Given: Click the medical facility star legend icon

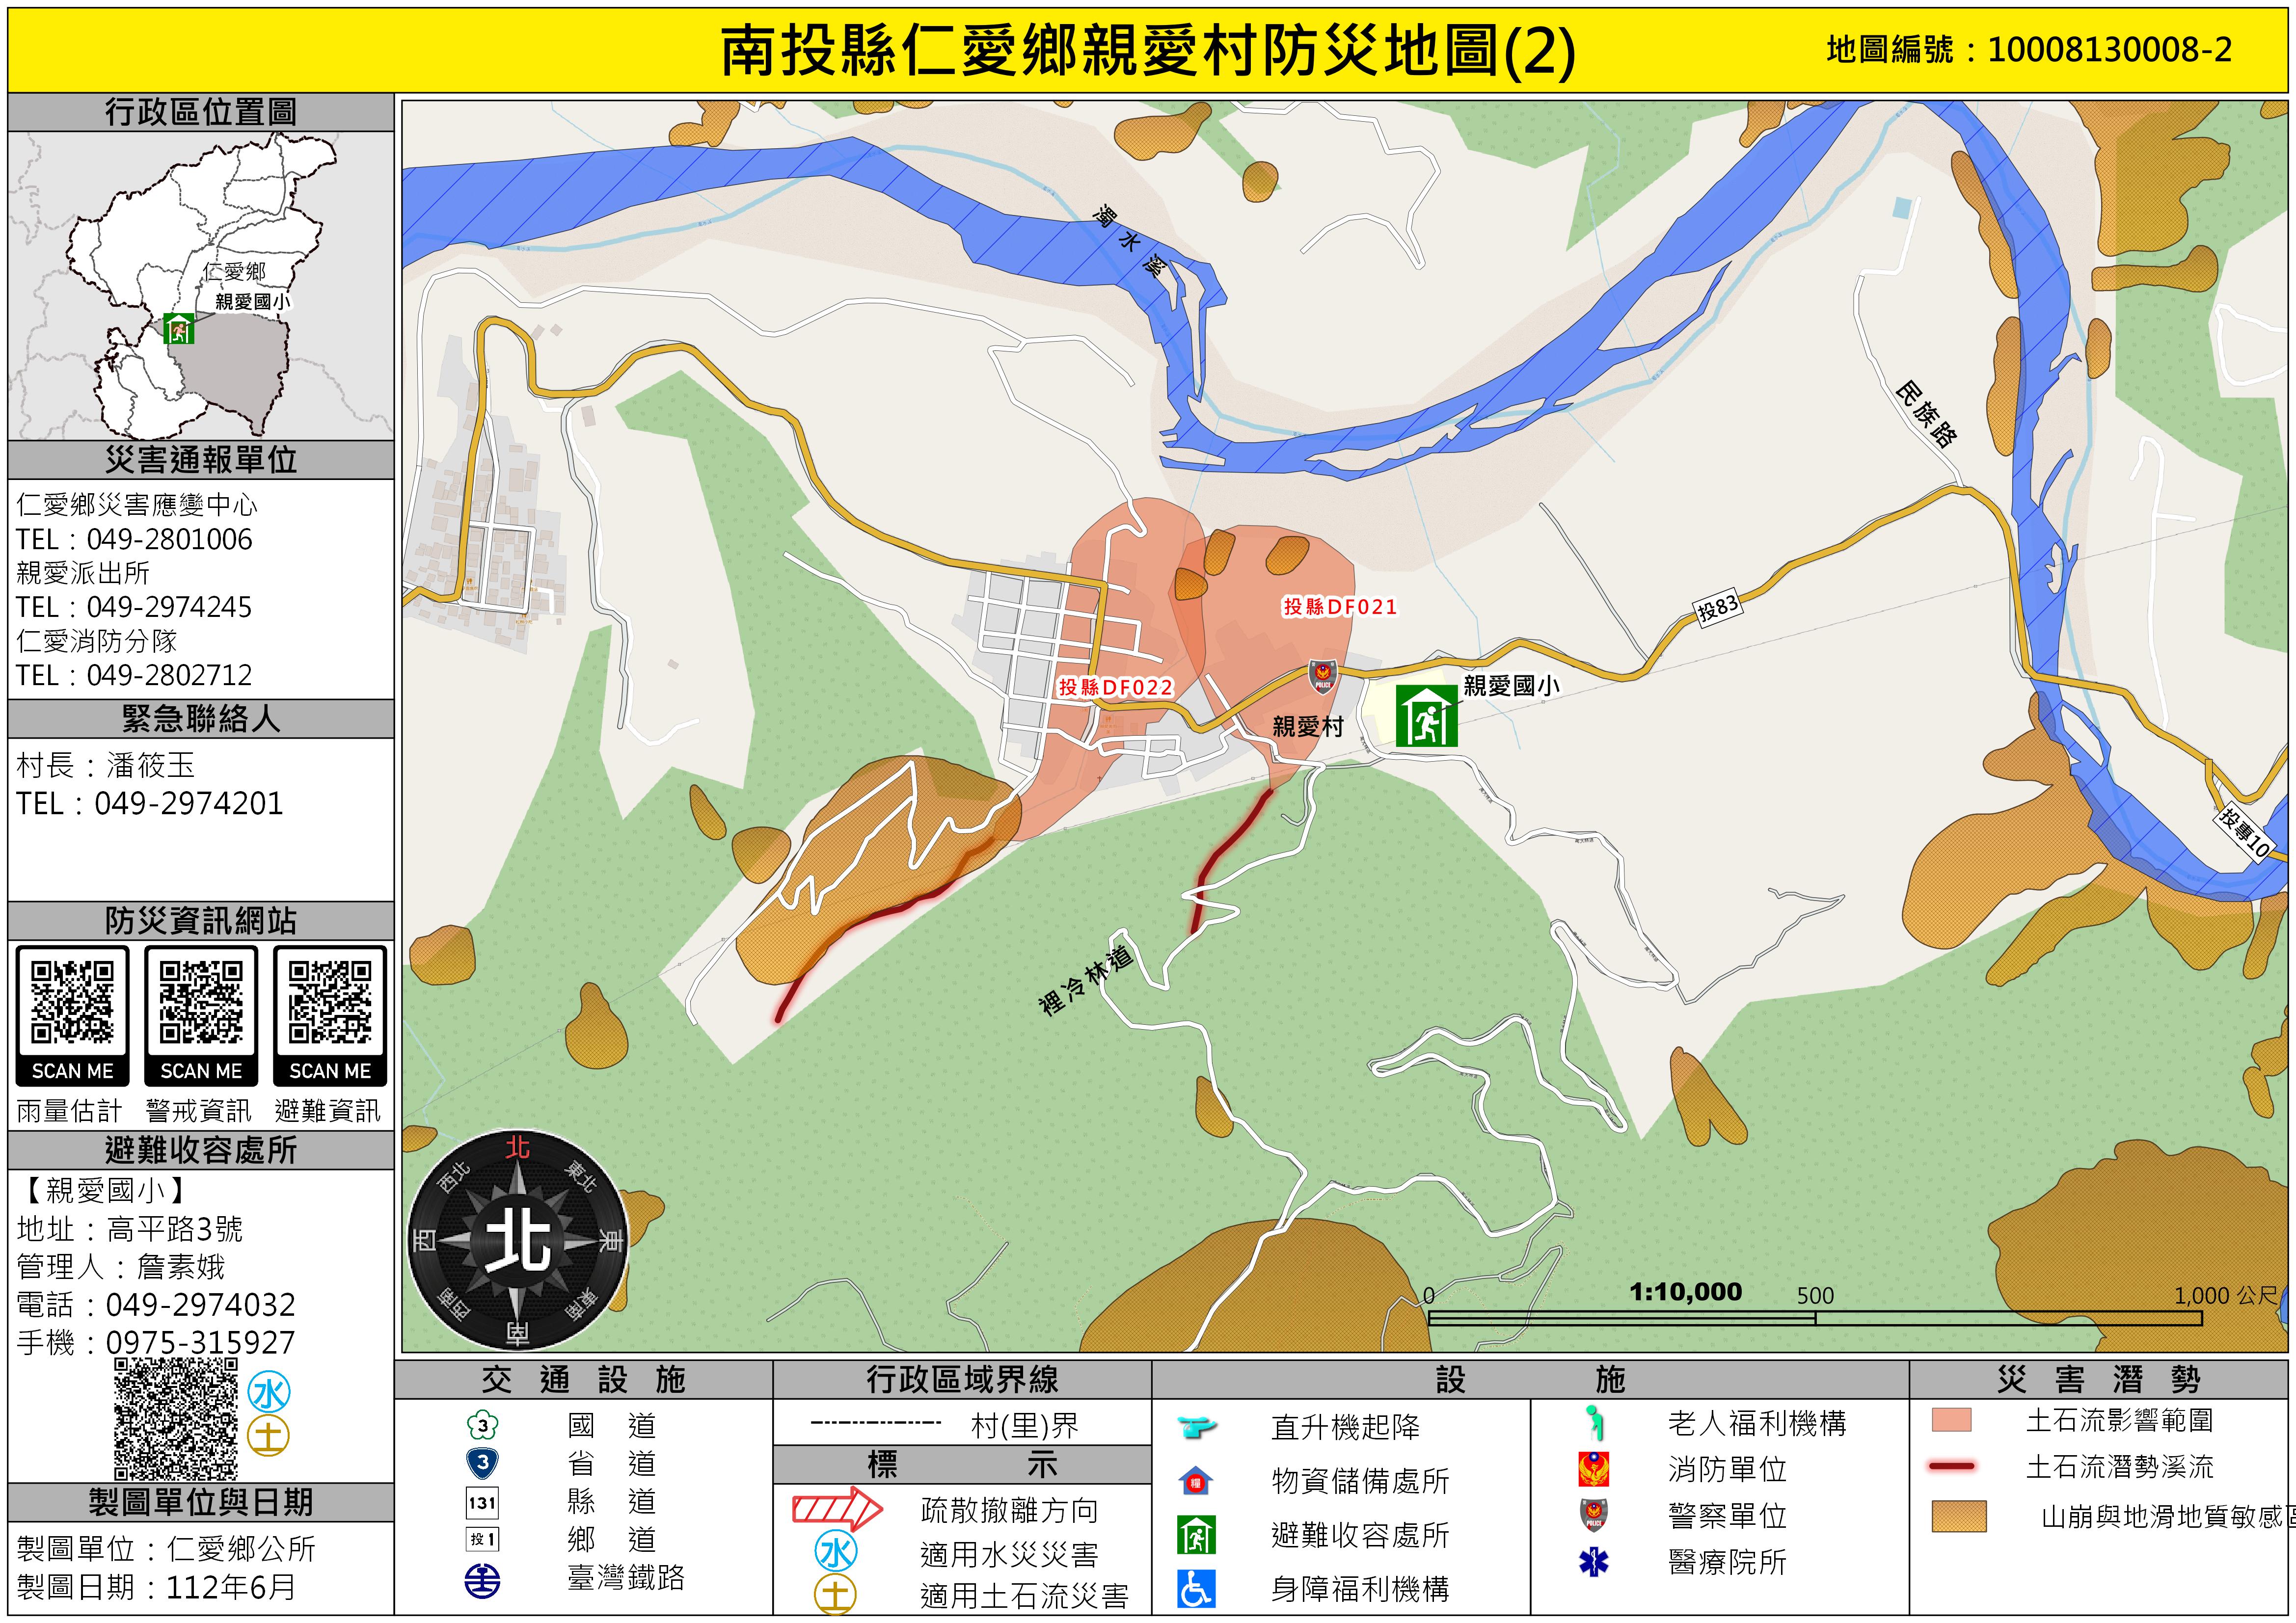Looking at the screenshot, I should 1593,1562.
